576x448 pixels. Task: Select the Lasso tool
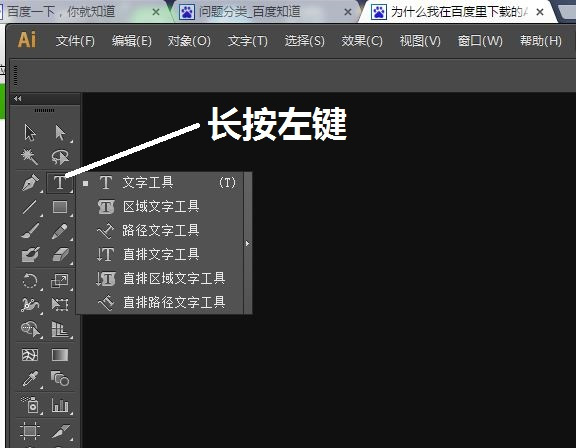point(60,157)
